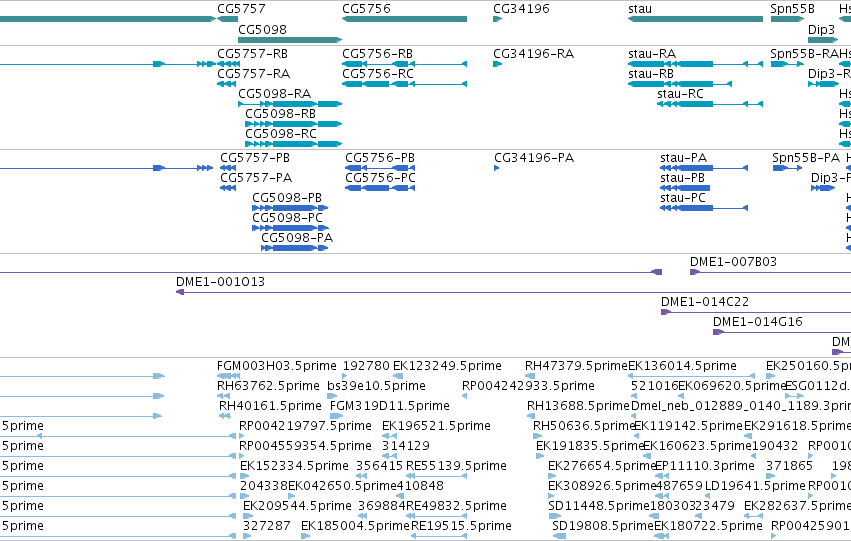
Task: Click the EK308926.5prime EST label
Action: [602, 487]
